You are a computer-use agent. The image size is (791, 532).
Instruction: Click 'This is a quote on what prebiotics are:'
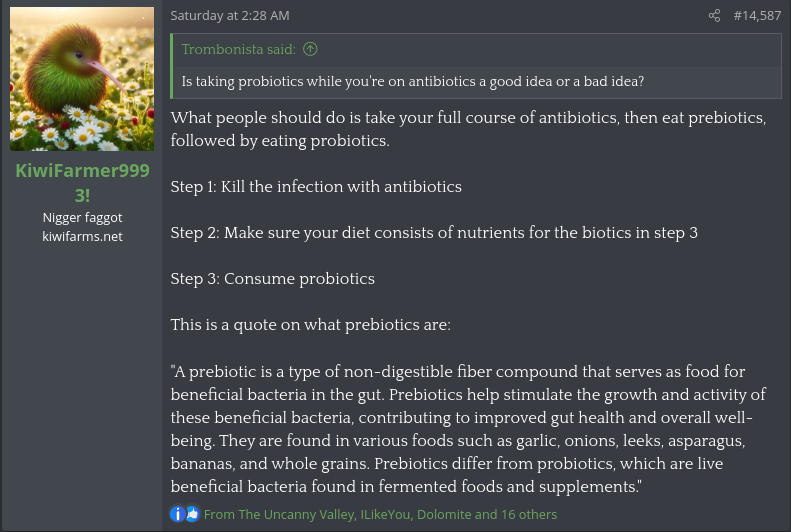[311, 324]
